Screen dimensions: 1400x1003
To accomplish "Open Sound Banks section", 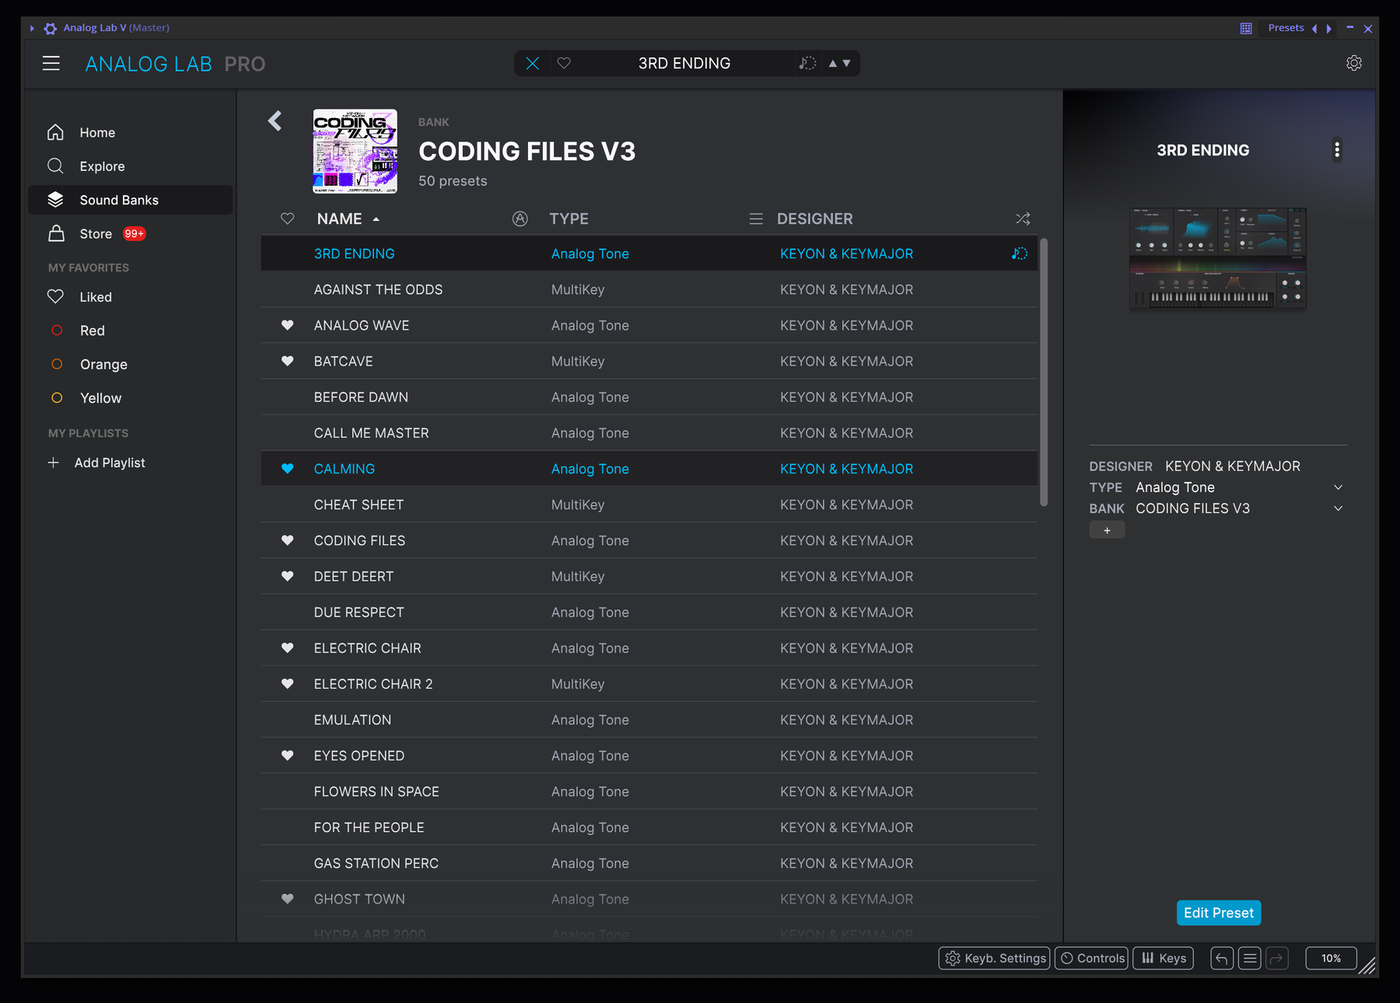I will pyautogui.click(x=130, y=200).
